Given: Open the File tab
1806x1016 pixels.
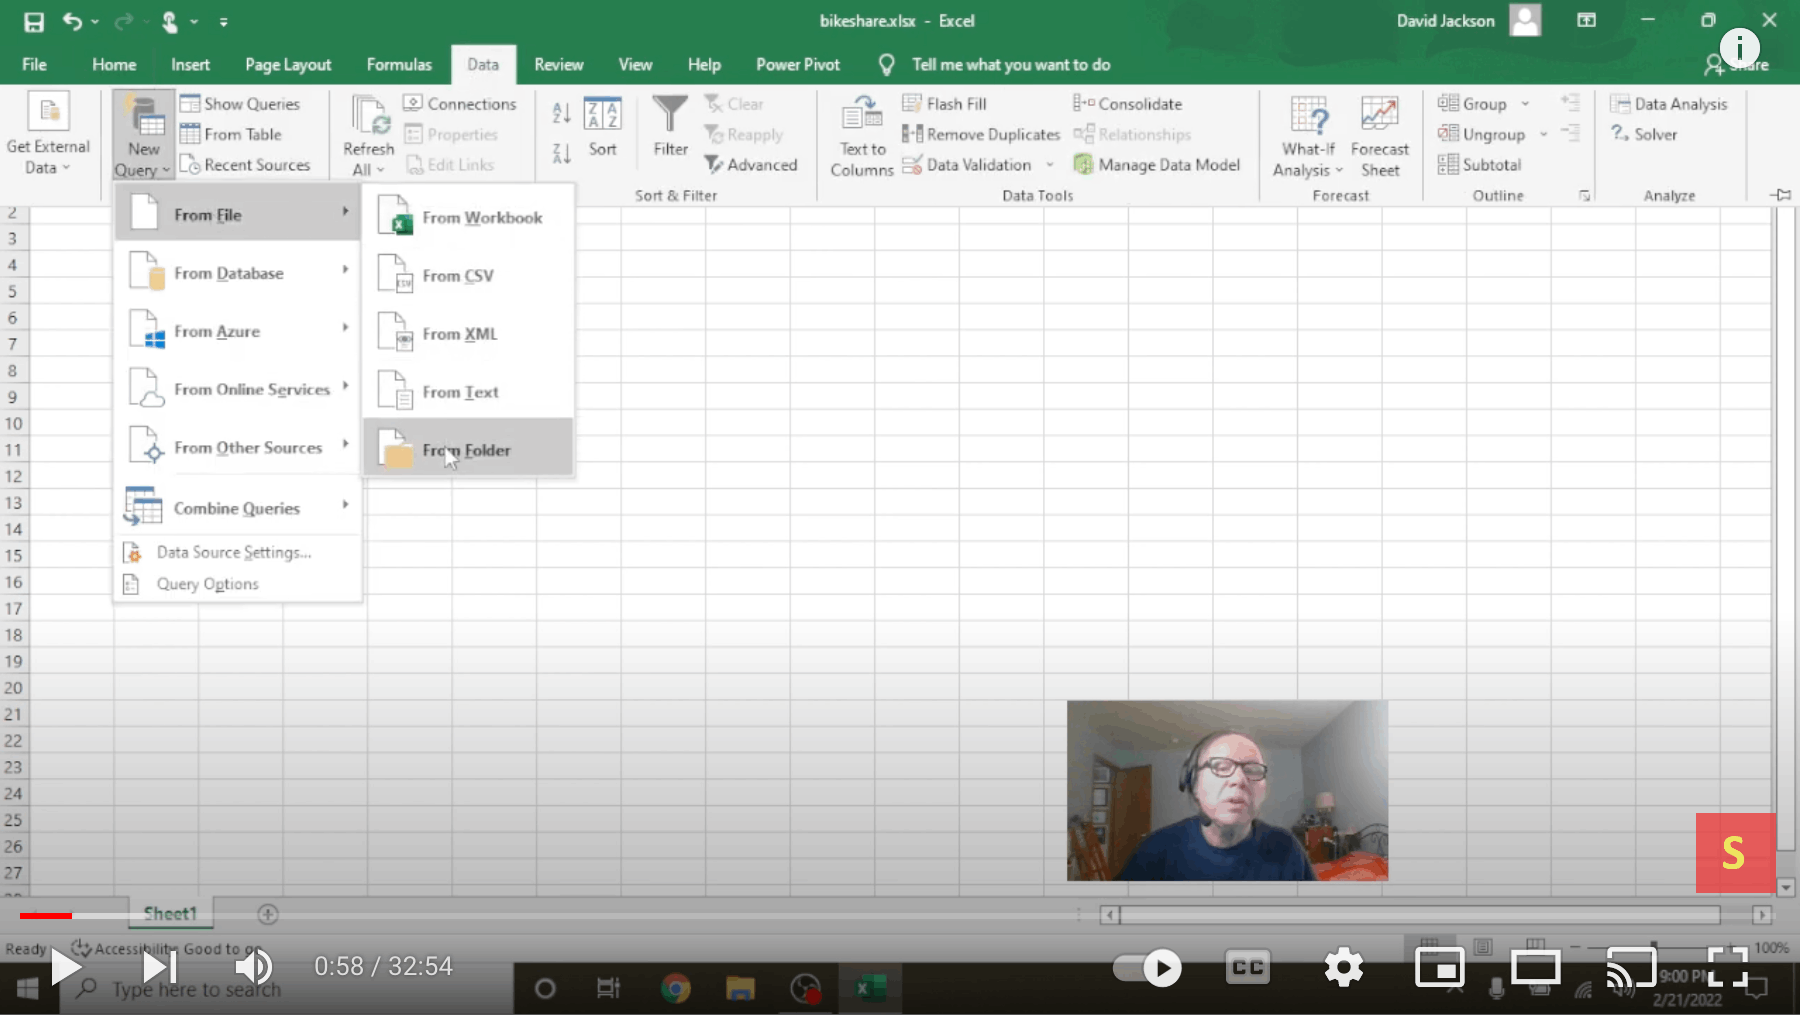Looking at the screenshot, I should tap(34, 65).
